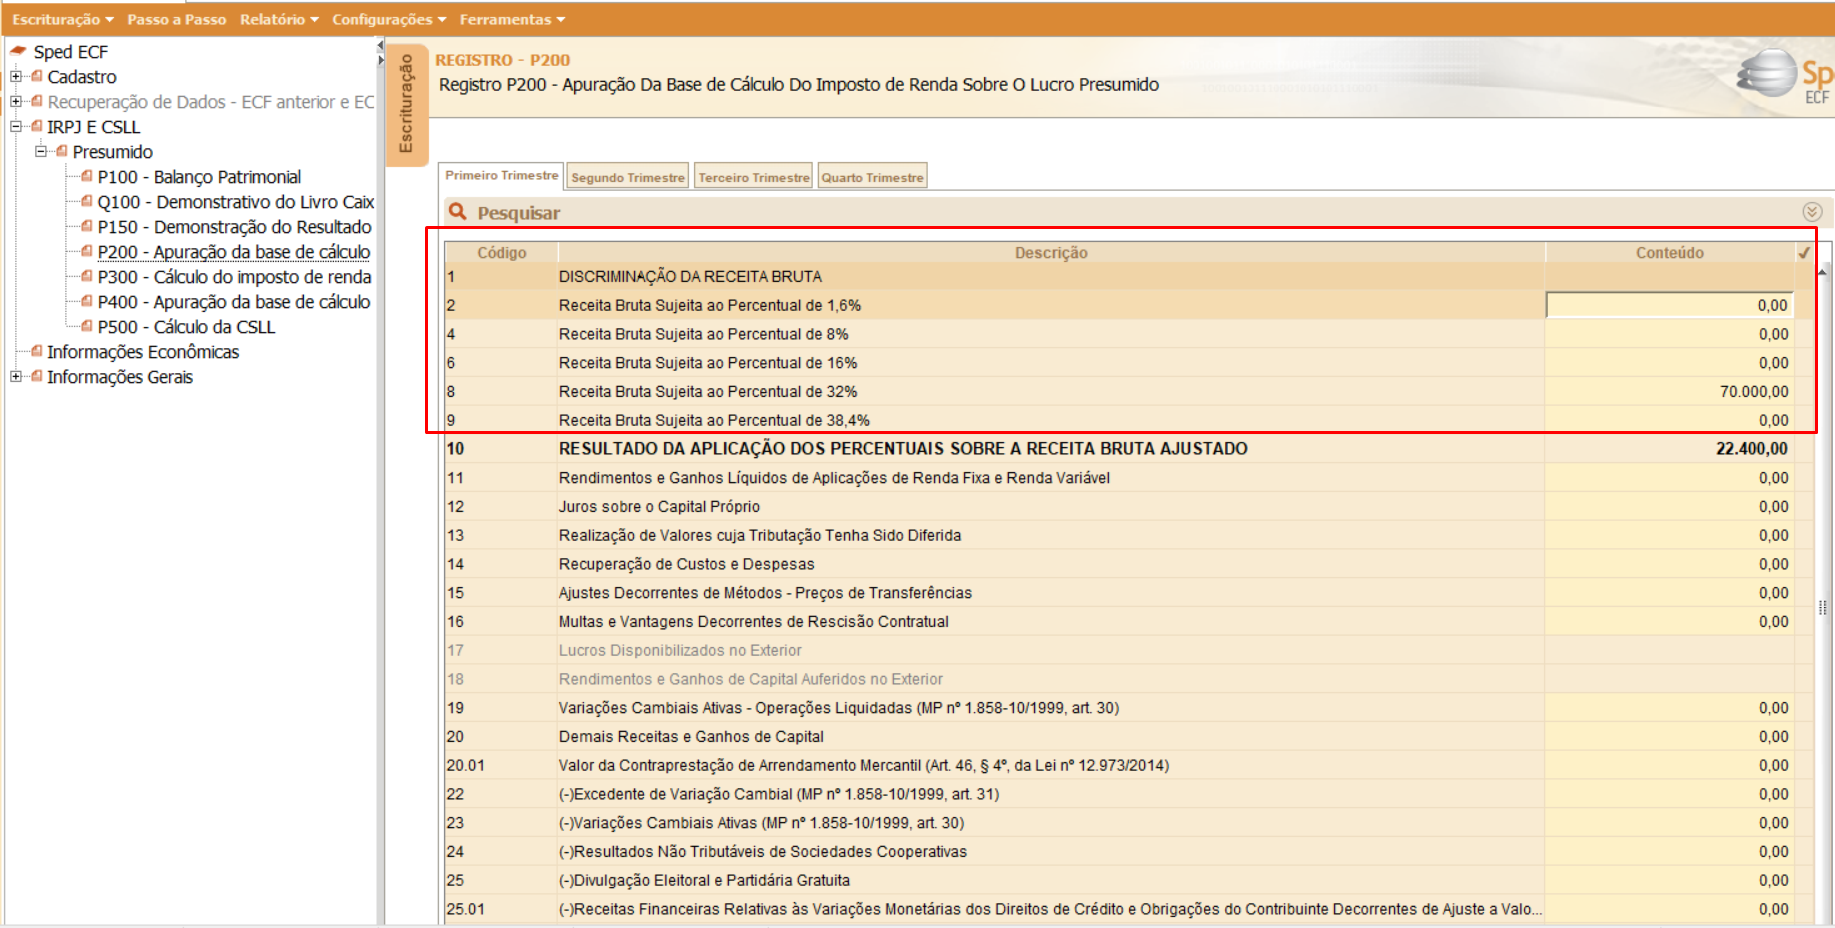Viewport: 1835px width, 928px height.
Task: Open the Escrituração menu
Action: pyautogui.click(x=63, y=19)
